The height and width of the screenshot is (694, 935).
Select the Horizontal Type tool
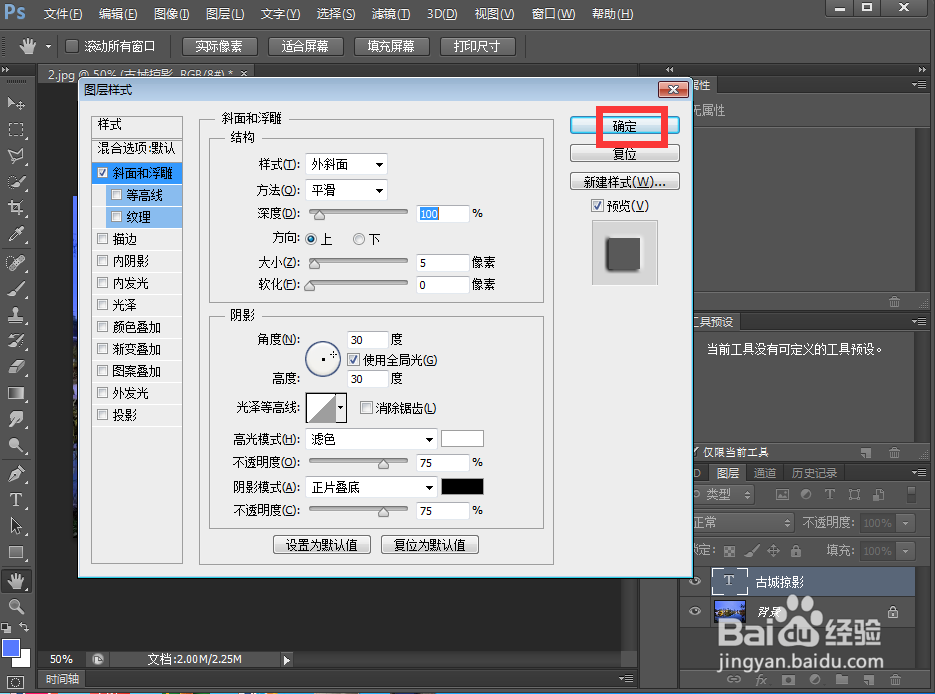[x=14, y=500]
